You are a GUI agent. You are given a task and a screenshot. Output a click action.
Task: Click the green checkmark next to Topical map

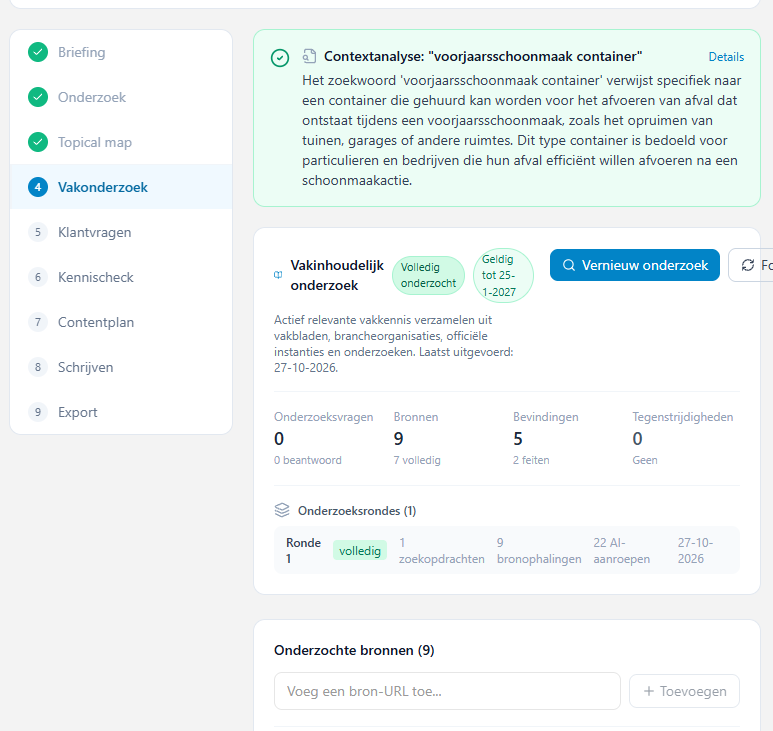click(x=38, y=142)
